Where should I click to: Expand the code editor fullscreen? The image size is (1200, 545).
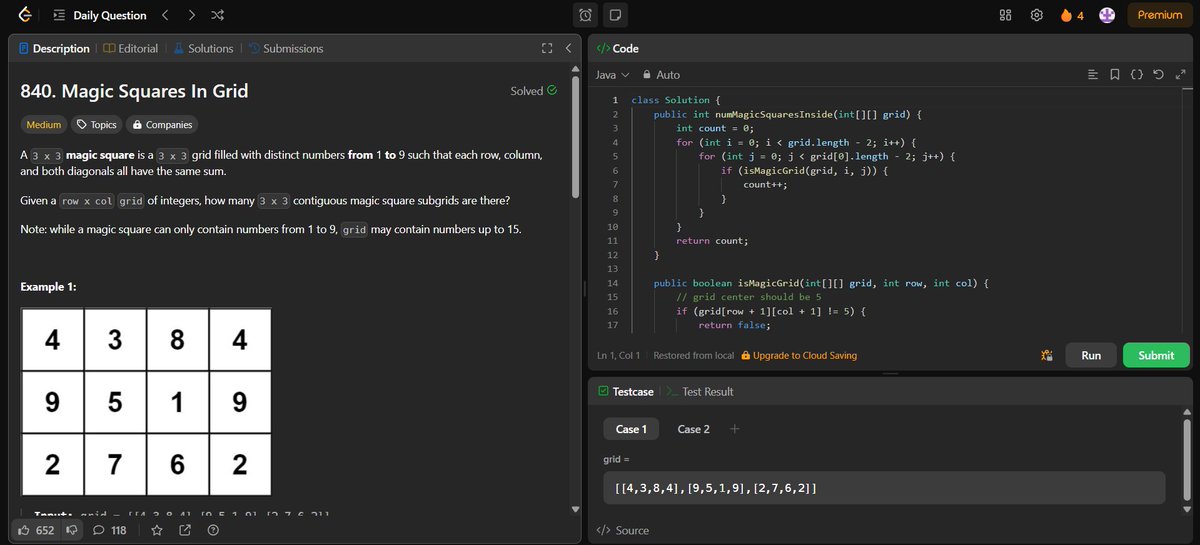pyautogui.click(x=1181, y=75)
